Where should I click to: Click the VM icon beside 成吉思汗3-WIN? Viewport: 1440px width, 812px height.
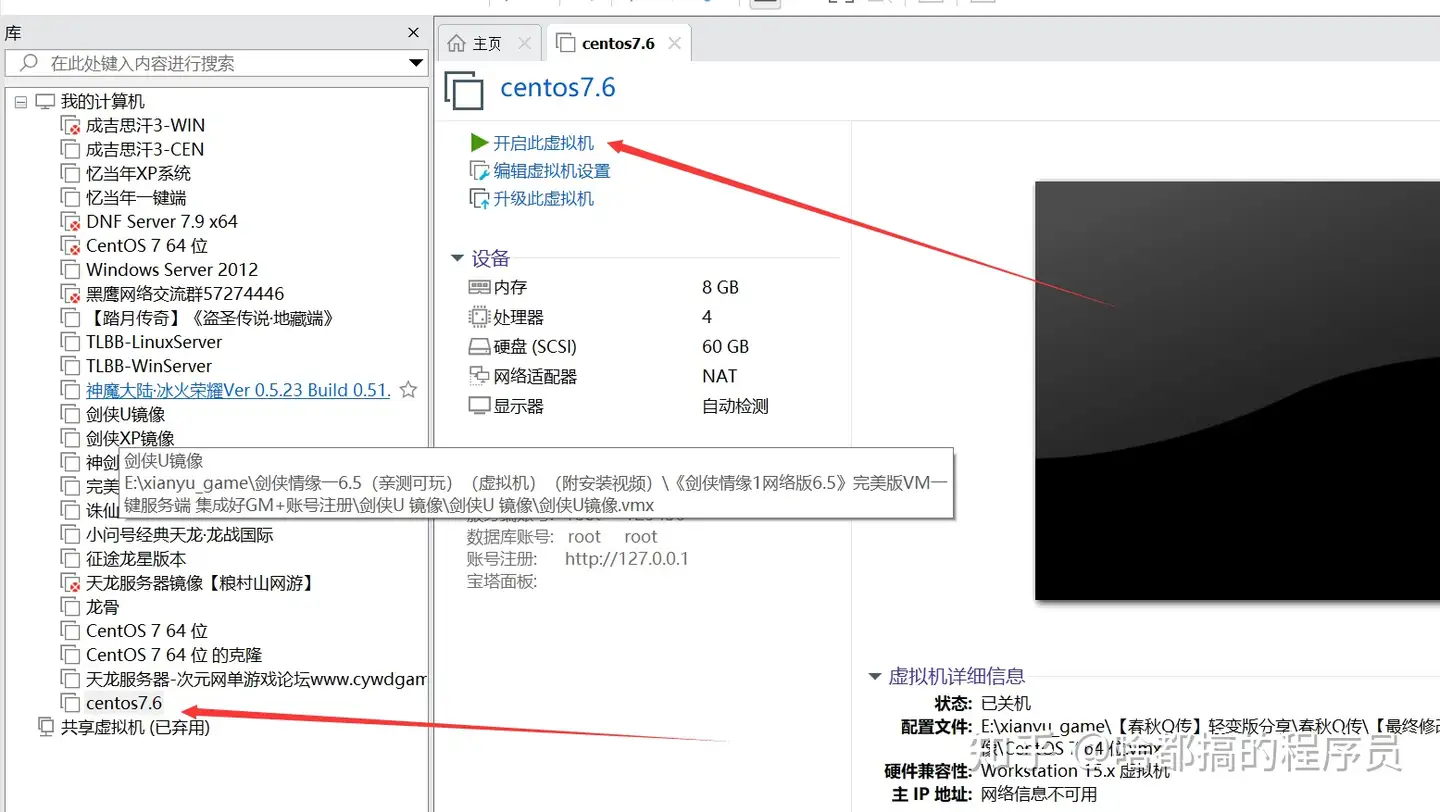coord(70,126)
